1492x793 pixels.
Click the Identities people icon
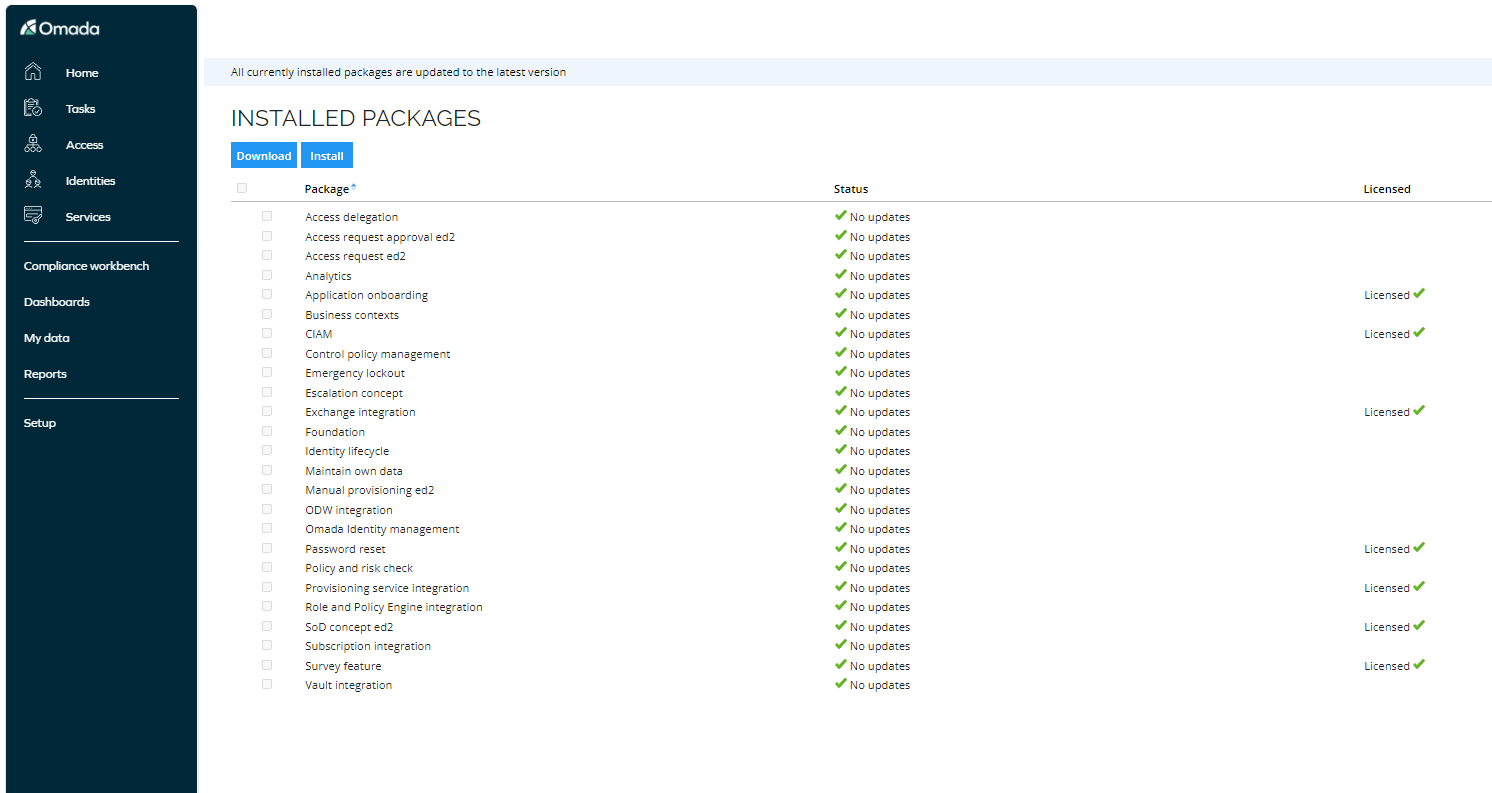pos(33,180)
